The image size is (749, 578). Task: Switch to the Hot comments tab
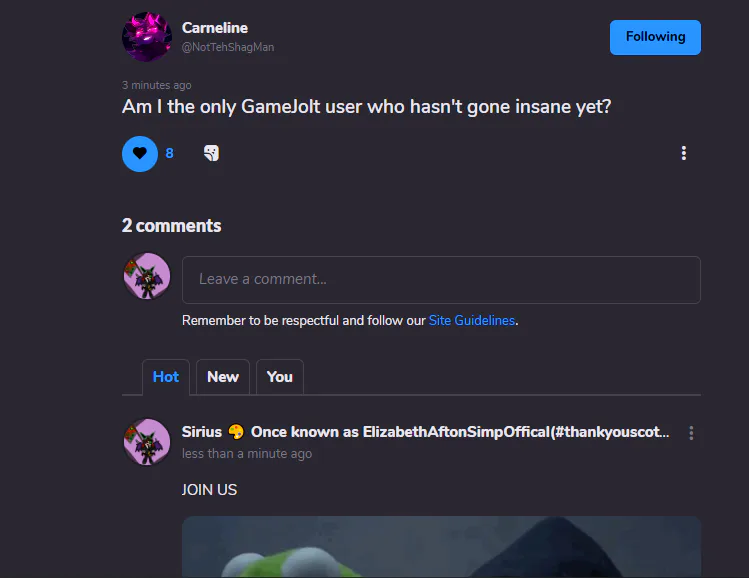[166, 377]
